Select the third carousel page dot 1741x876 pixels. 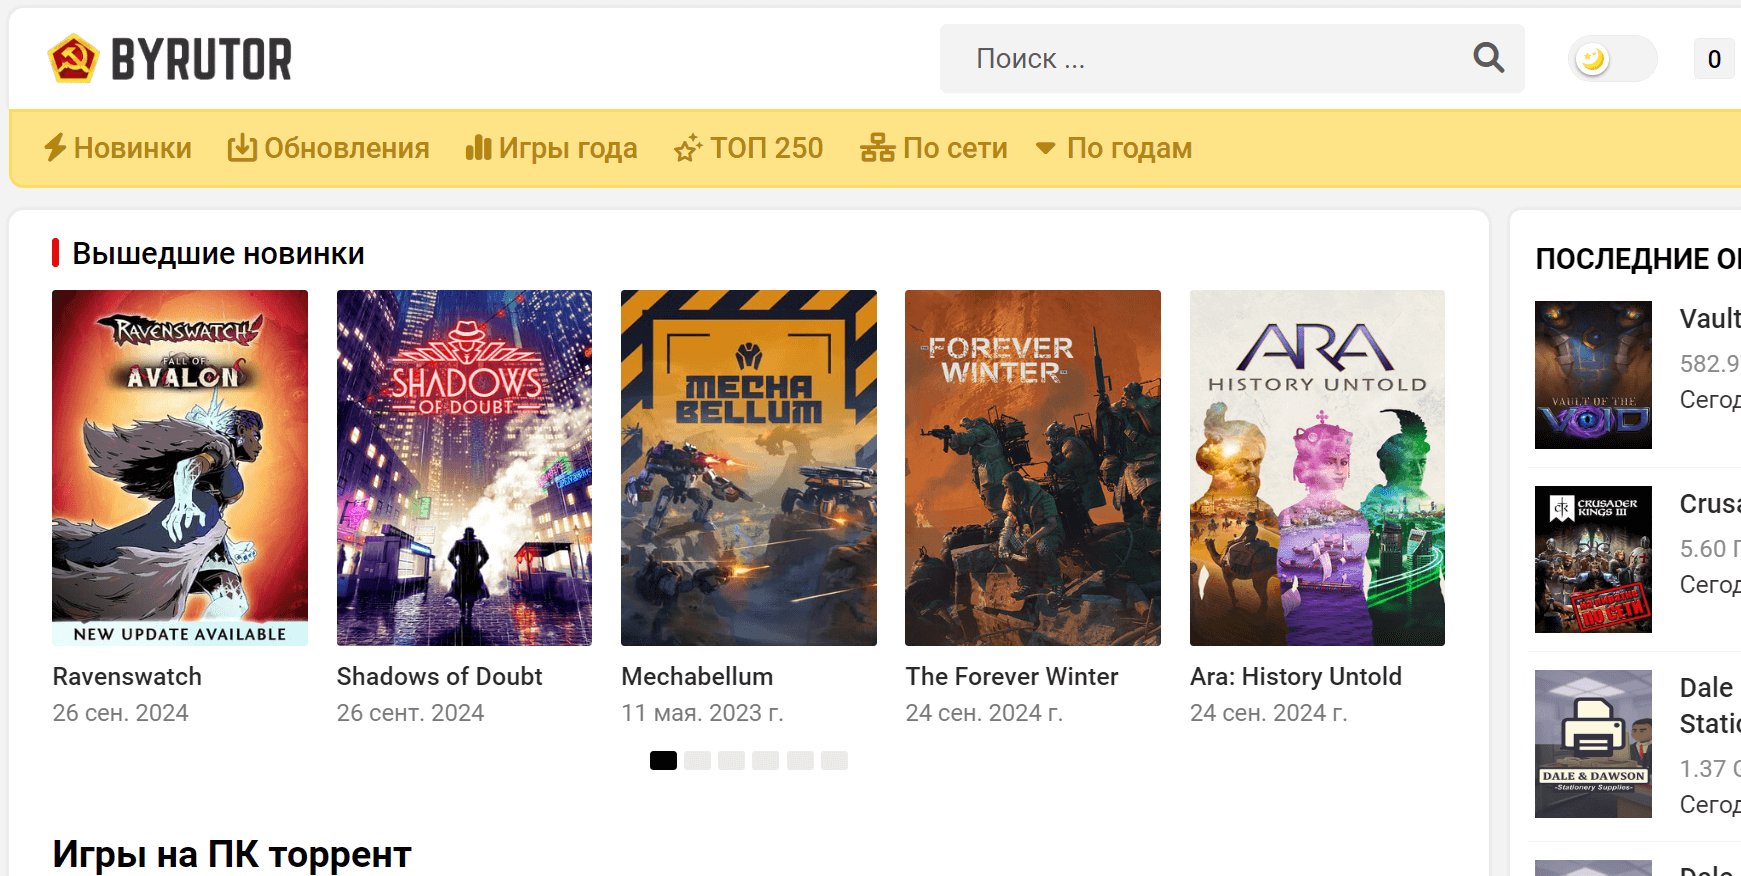(x=732, y=761)
